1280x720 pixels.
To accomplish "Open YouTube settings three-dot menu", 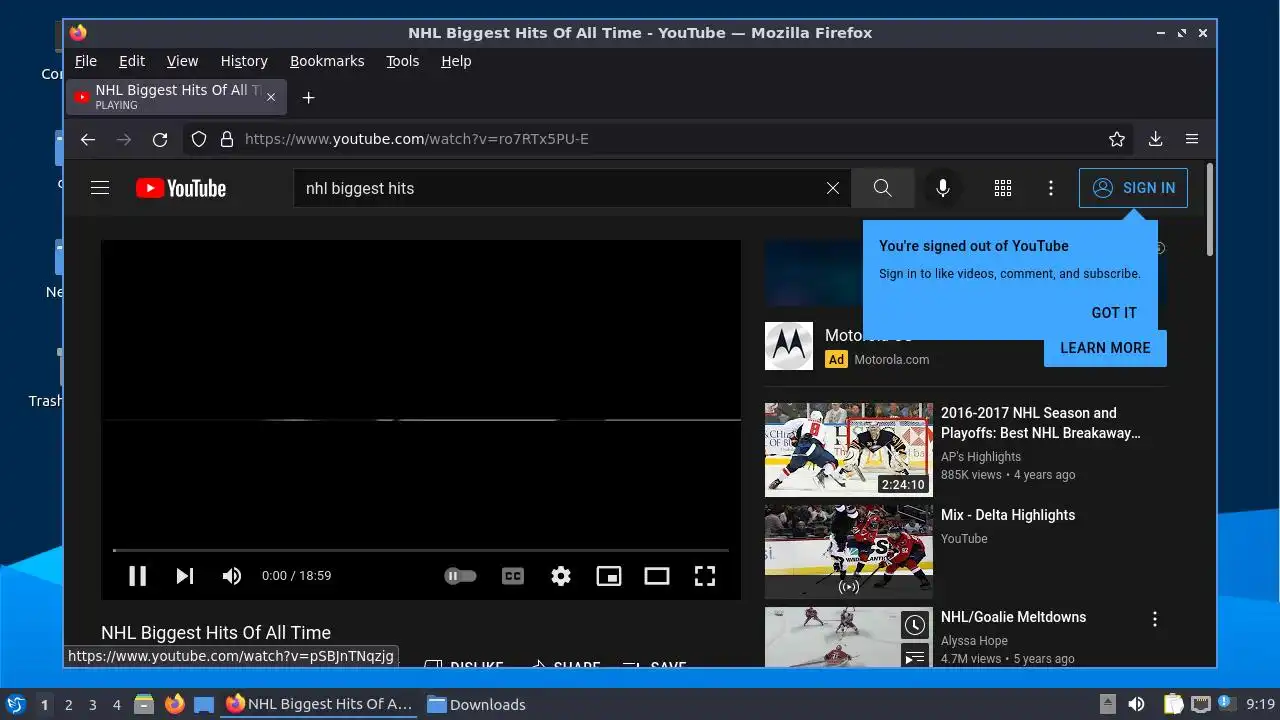I will pos(1050,188).
